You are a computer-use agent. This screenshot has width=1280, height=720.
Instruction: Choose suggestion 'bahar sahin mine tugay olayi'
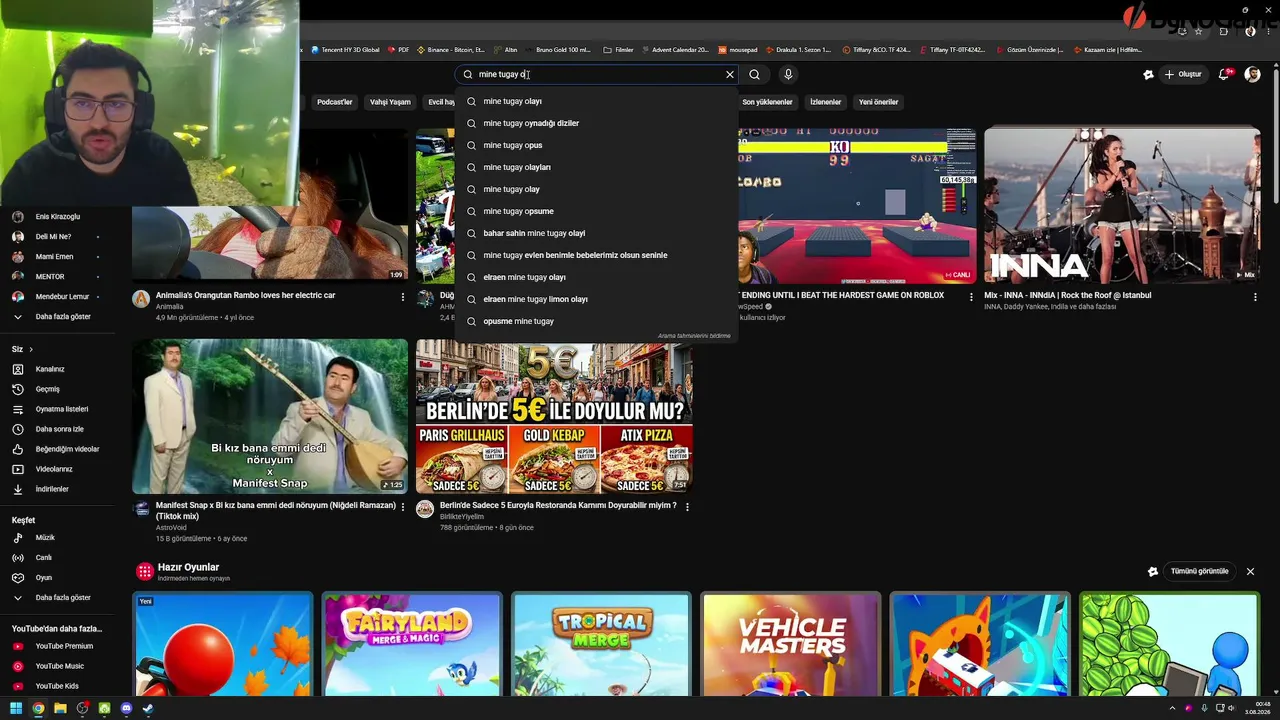tap(596, 233)
